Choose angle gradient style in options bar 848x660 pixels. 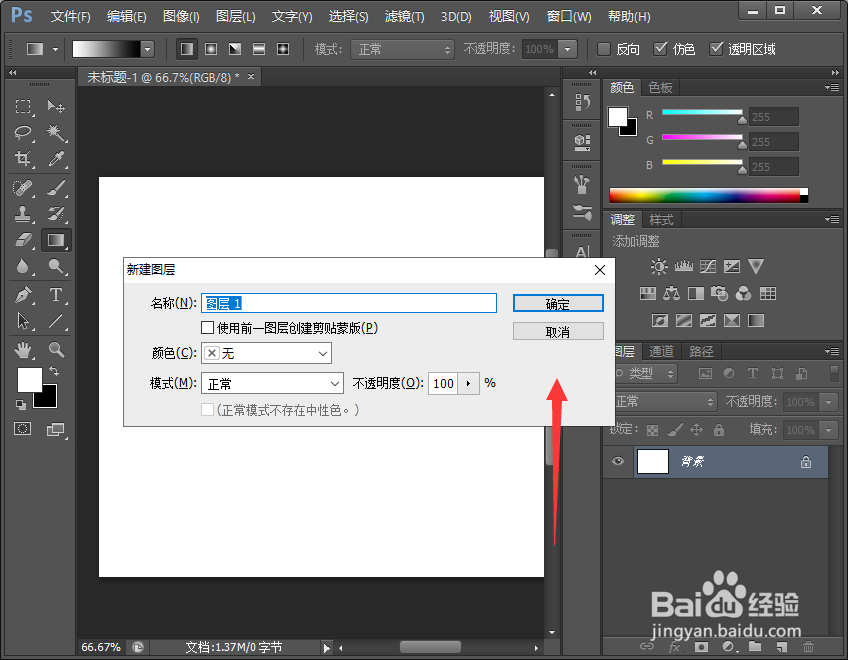click(x=235, y=49)
